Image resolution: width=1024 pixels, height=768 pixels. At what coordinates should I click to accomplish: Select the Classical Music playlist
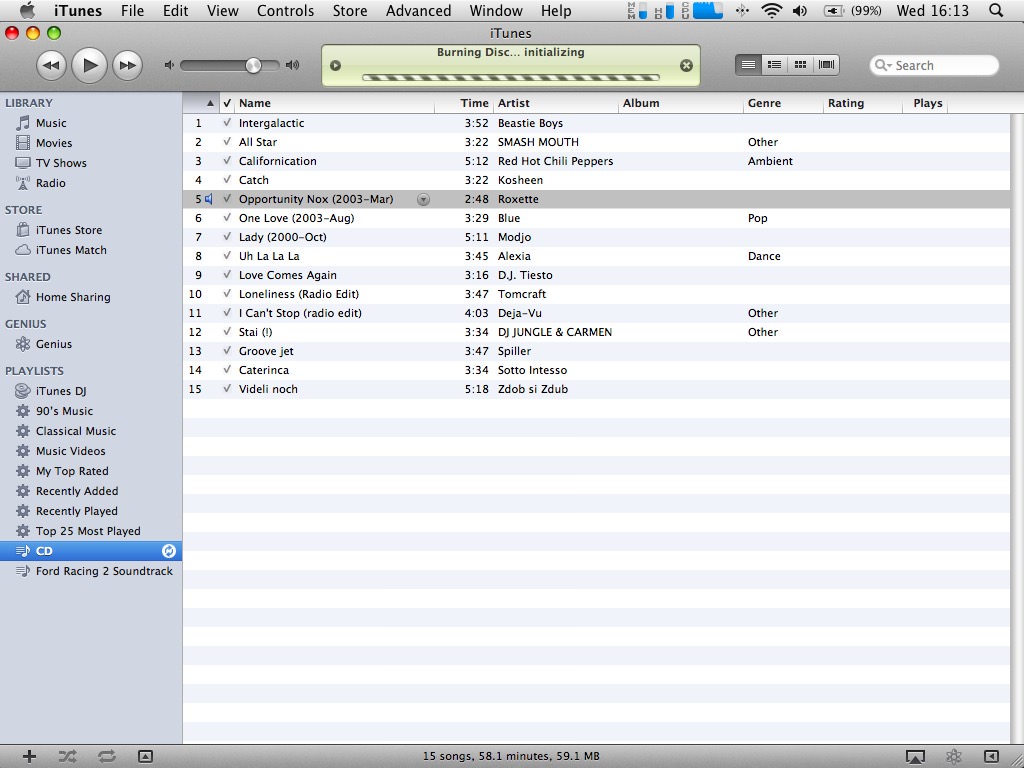[x=76, y=431]
